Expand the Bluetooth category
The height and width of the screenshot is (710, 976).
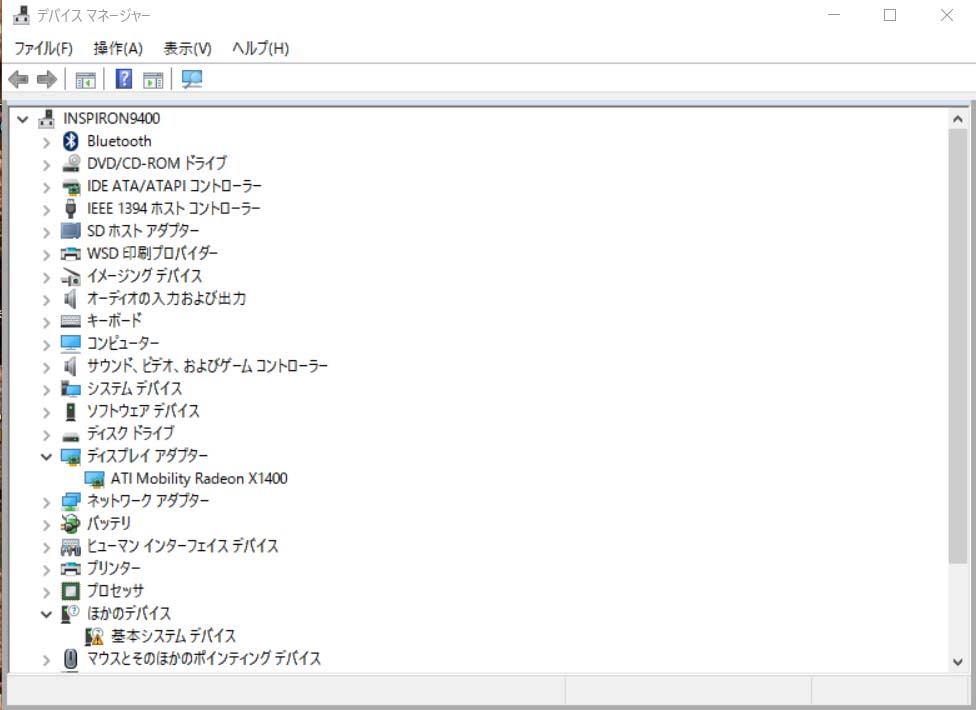coord(47,142)
